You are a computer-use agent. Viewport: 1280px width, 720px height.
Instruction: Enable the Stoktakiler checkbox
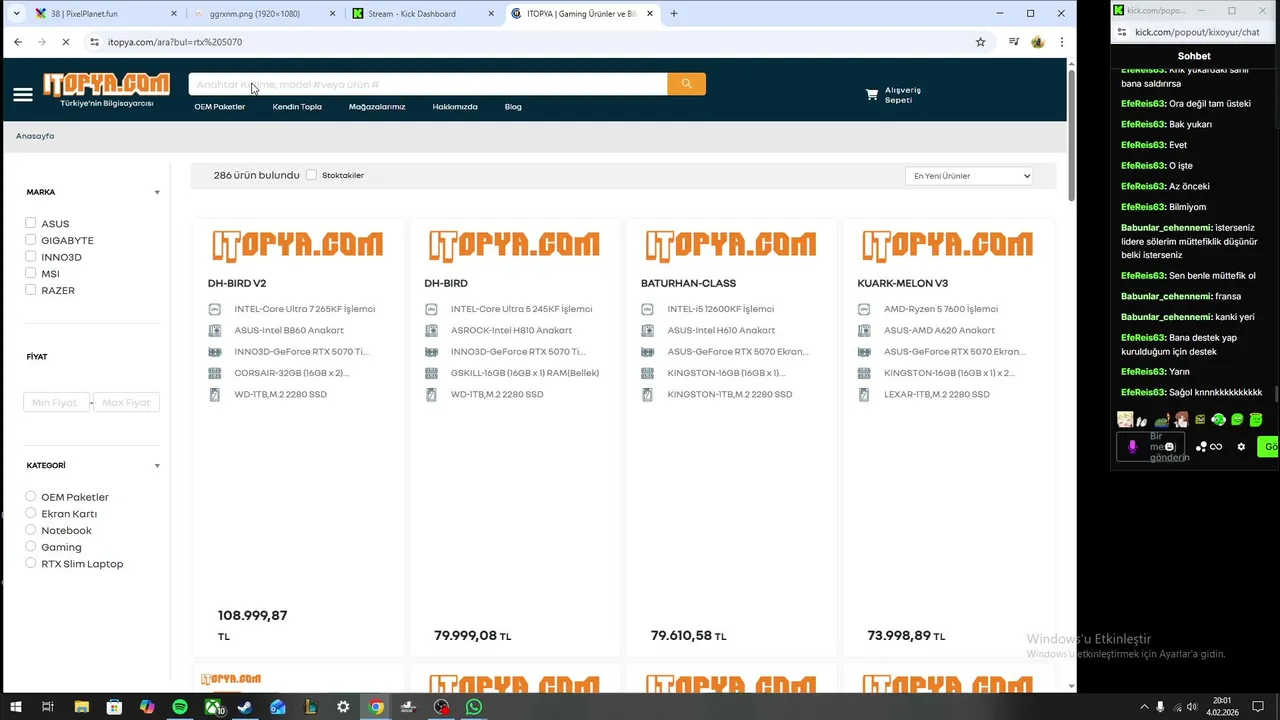coord(311,175)
